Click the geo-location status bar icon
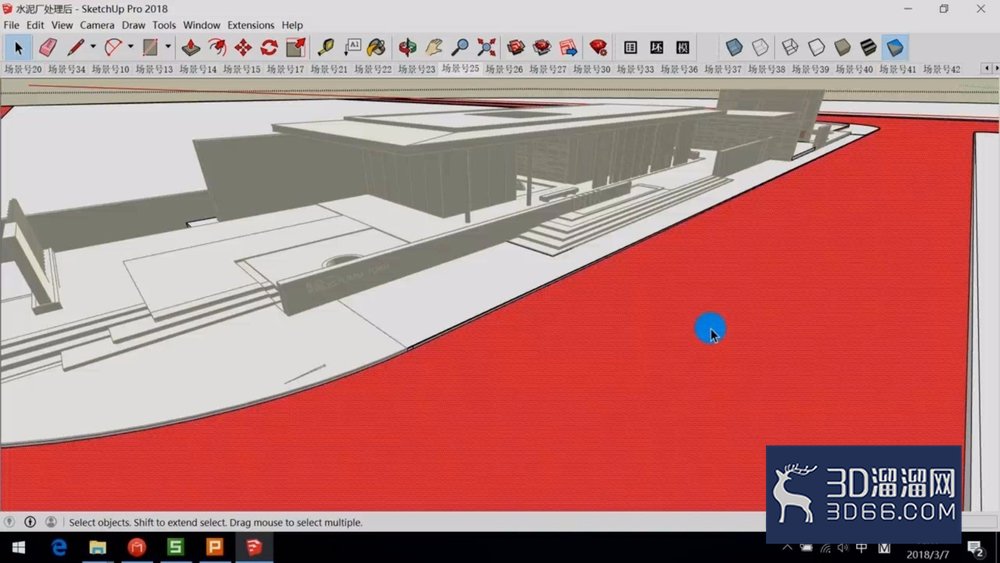The image size is (1000, 563). pyautogui.click(x=9, y=522)
